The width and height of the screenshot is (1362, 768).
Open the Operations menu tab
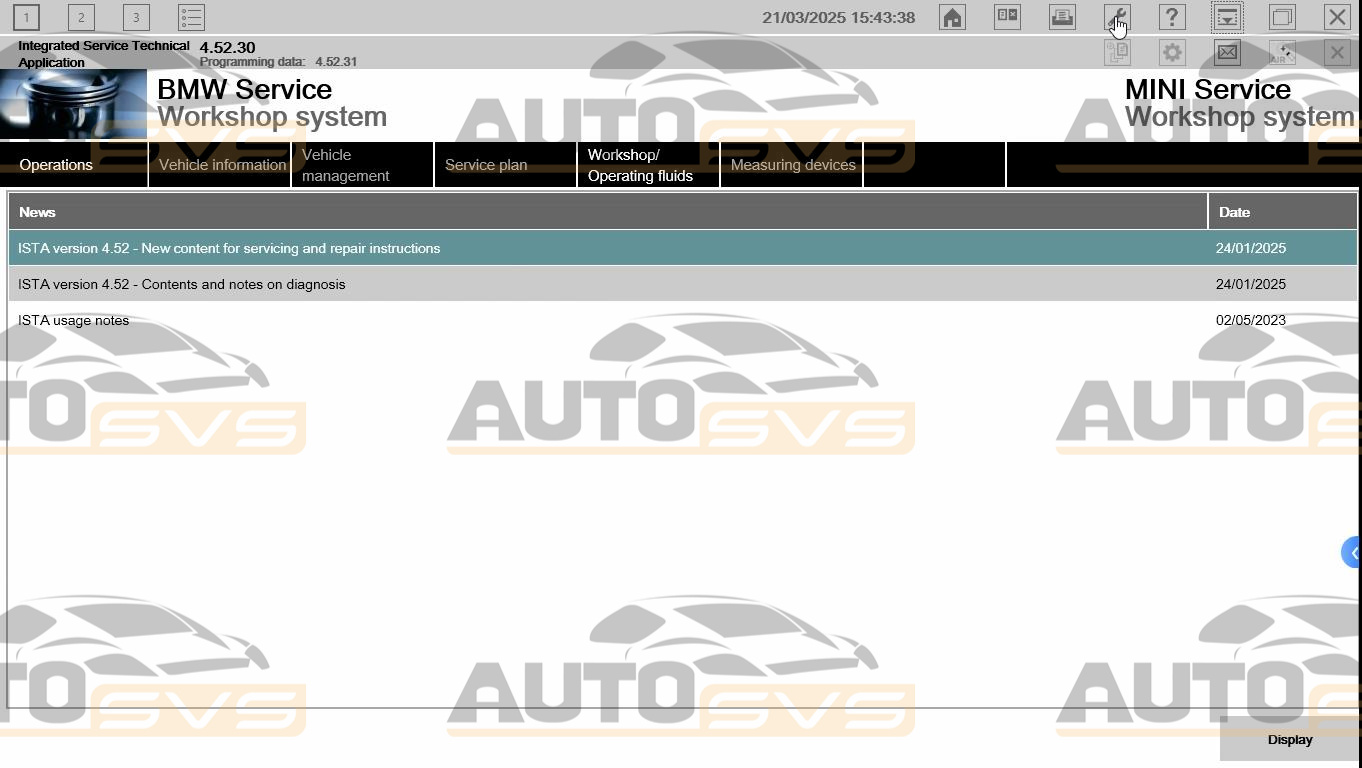pos(74,165)
